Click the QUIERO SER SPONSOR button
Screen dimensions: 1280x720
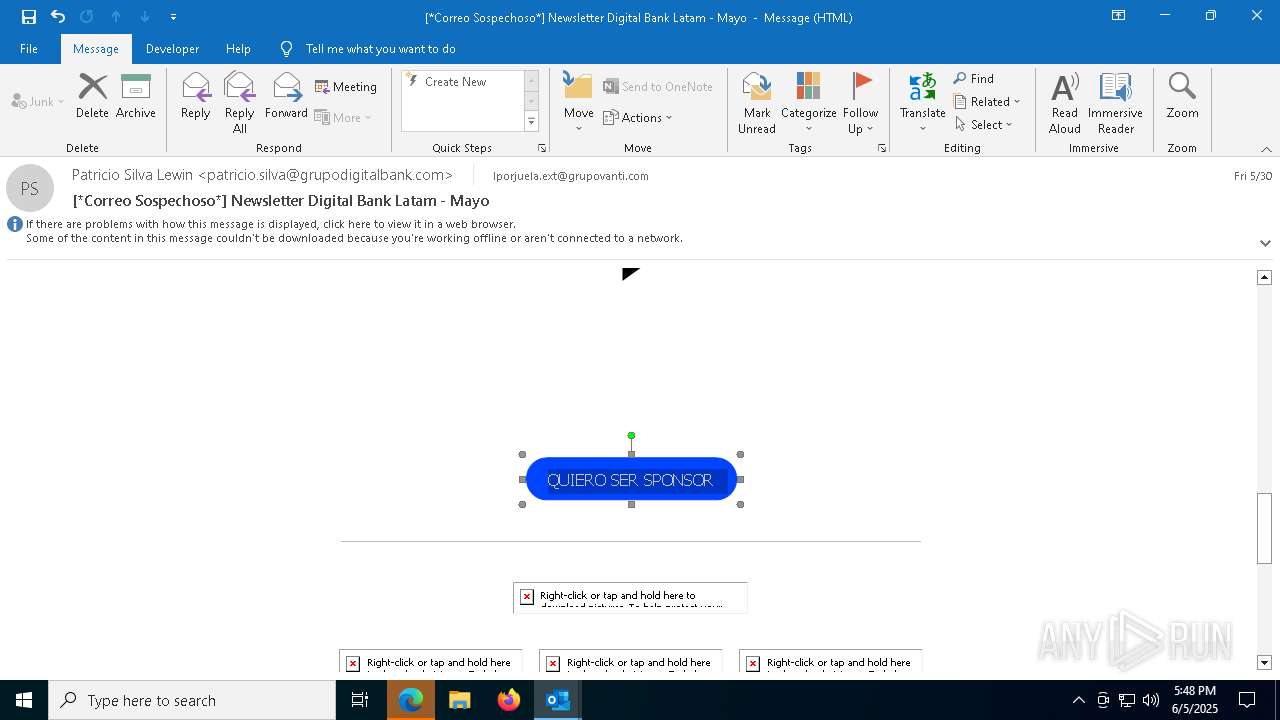[631, 480]
